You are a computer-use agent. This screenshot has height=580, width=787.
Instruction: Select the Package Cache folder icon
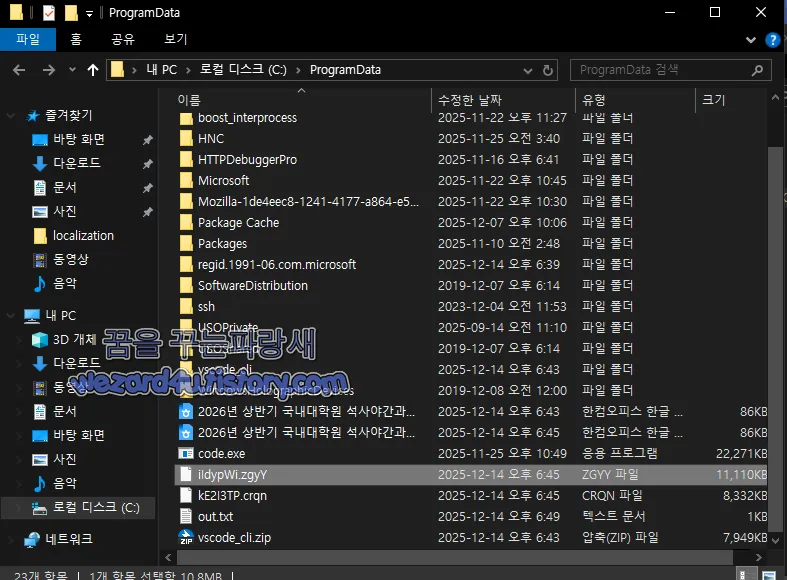[186, 223]
